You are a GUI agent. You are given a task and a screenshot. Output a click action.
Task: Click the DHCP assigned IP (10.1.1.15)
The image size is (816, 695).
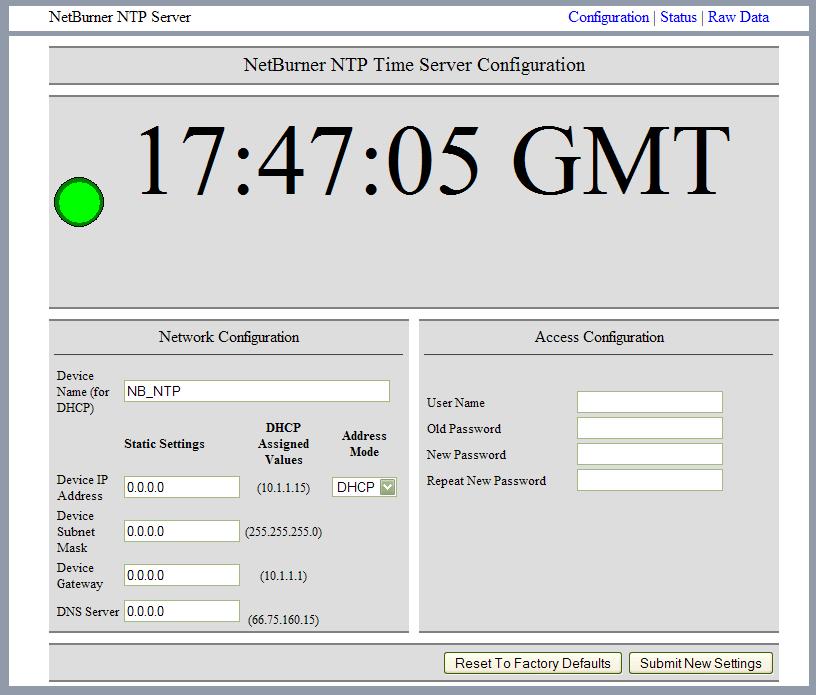pos(284,488)
